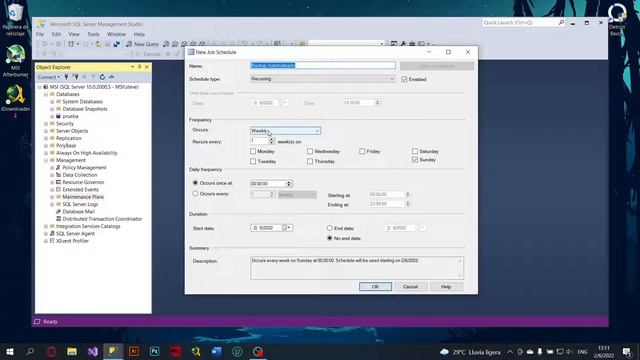Viewport: 640px width, 360px height.
Task: Click the New Query toolbar button
Action: click(142, 44)
